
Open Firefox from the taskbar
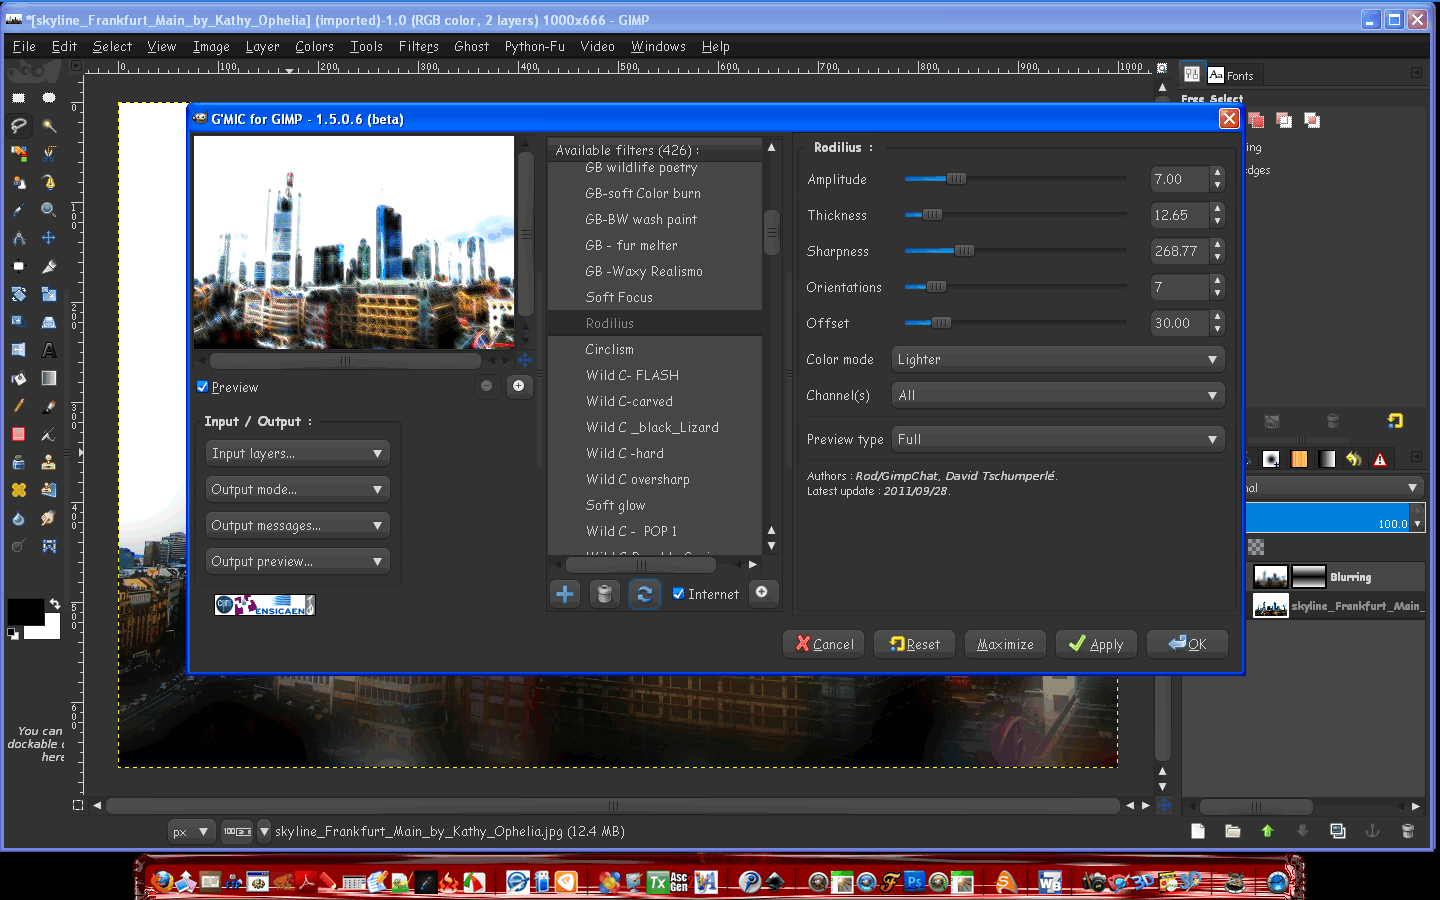162,881
